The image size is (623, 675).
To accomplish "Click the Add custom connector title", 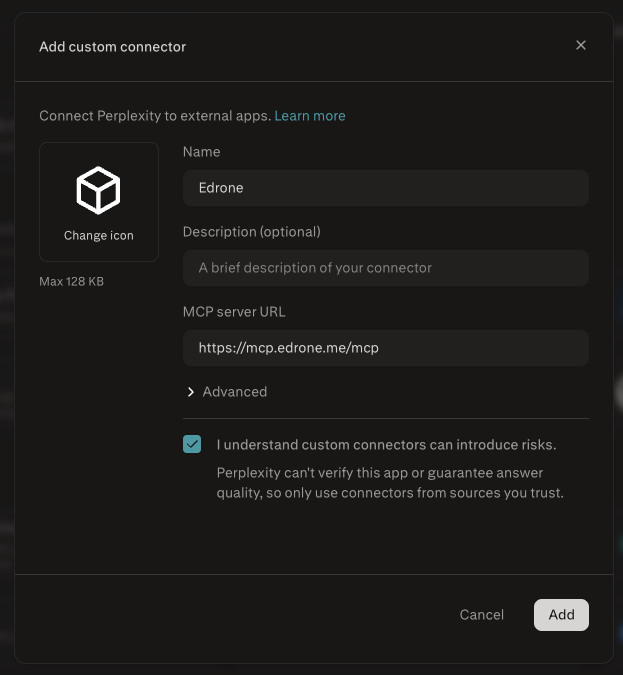I will [112, 46].
